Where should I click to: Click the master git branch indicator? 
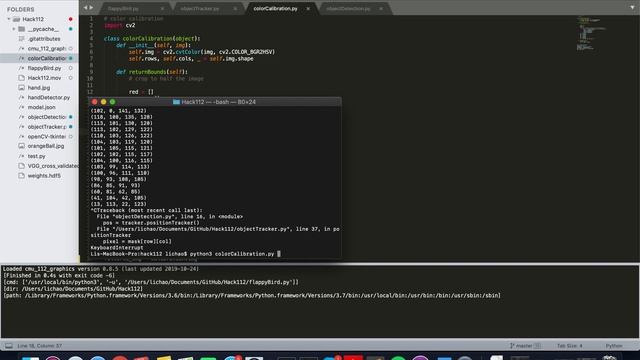point(524,346)
